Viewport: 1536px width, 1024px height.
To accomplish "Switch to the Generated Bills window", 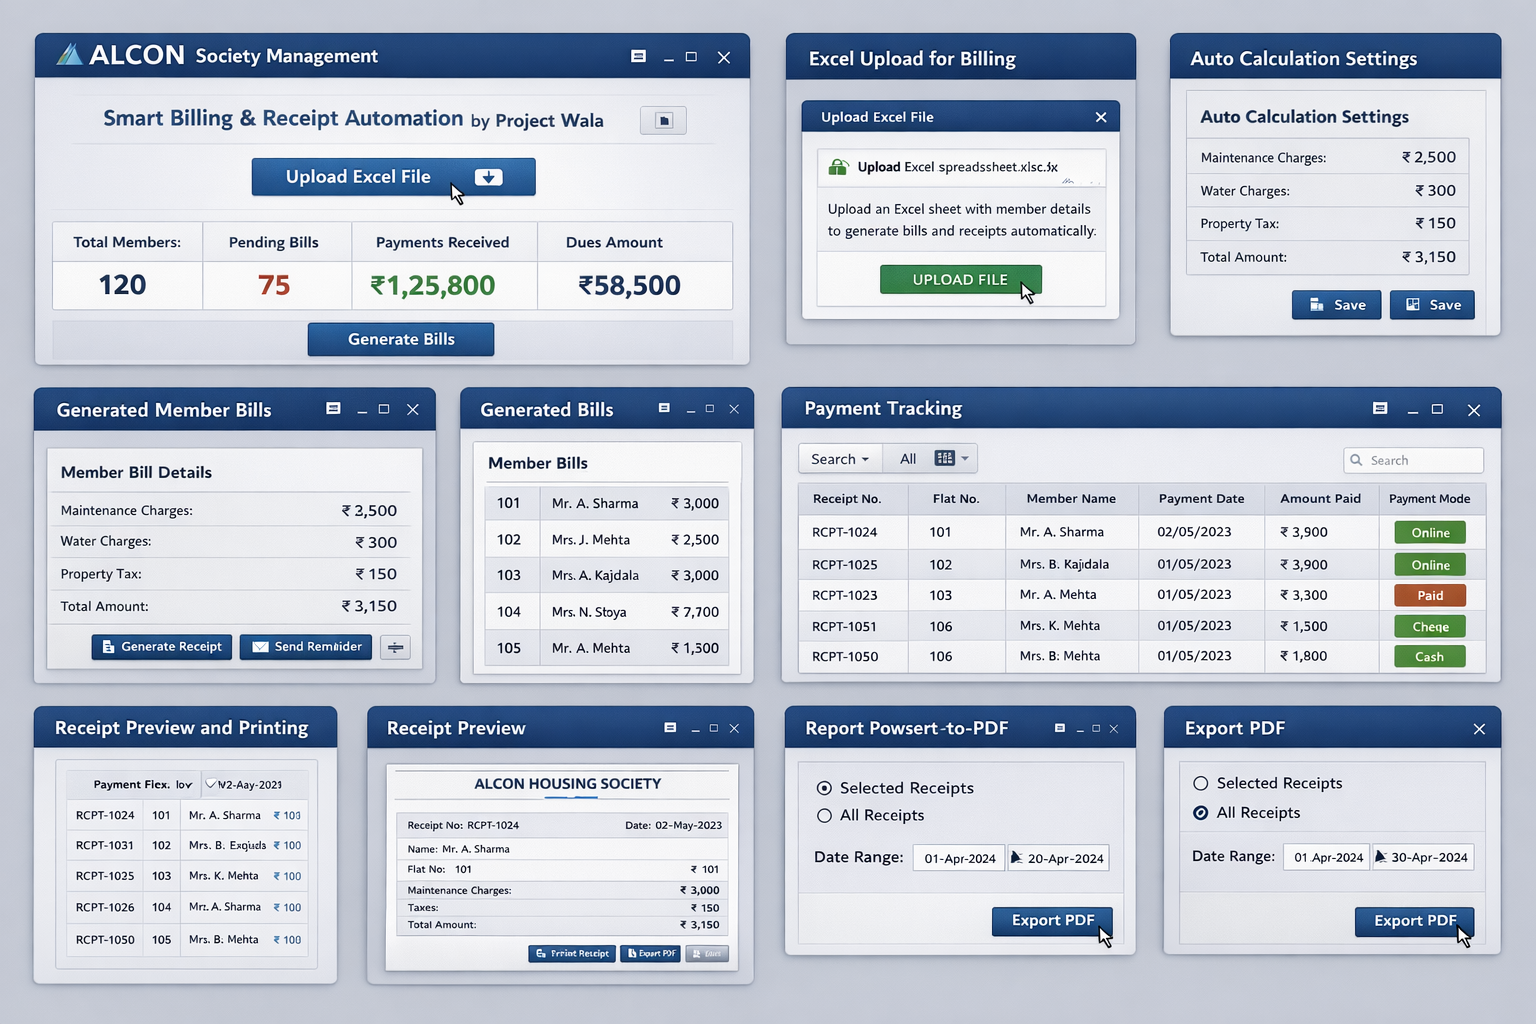I will tap(546, 409).
